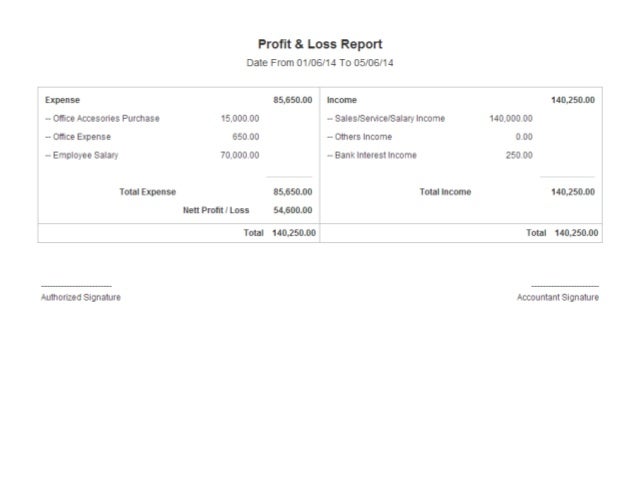
Task: Click the 54,600.00 net profit value
Action: [x=293, y=210]
